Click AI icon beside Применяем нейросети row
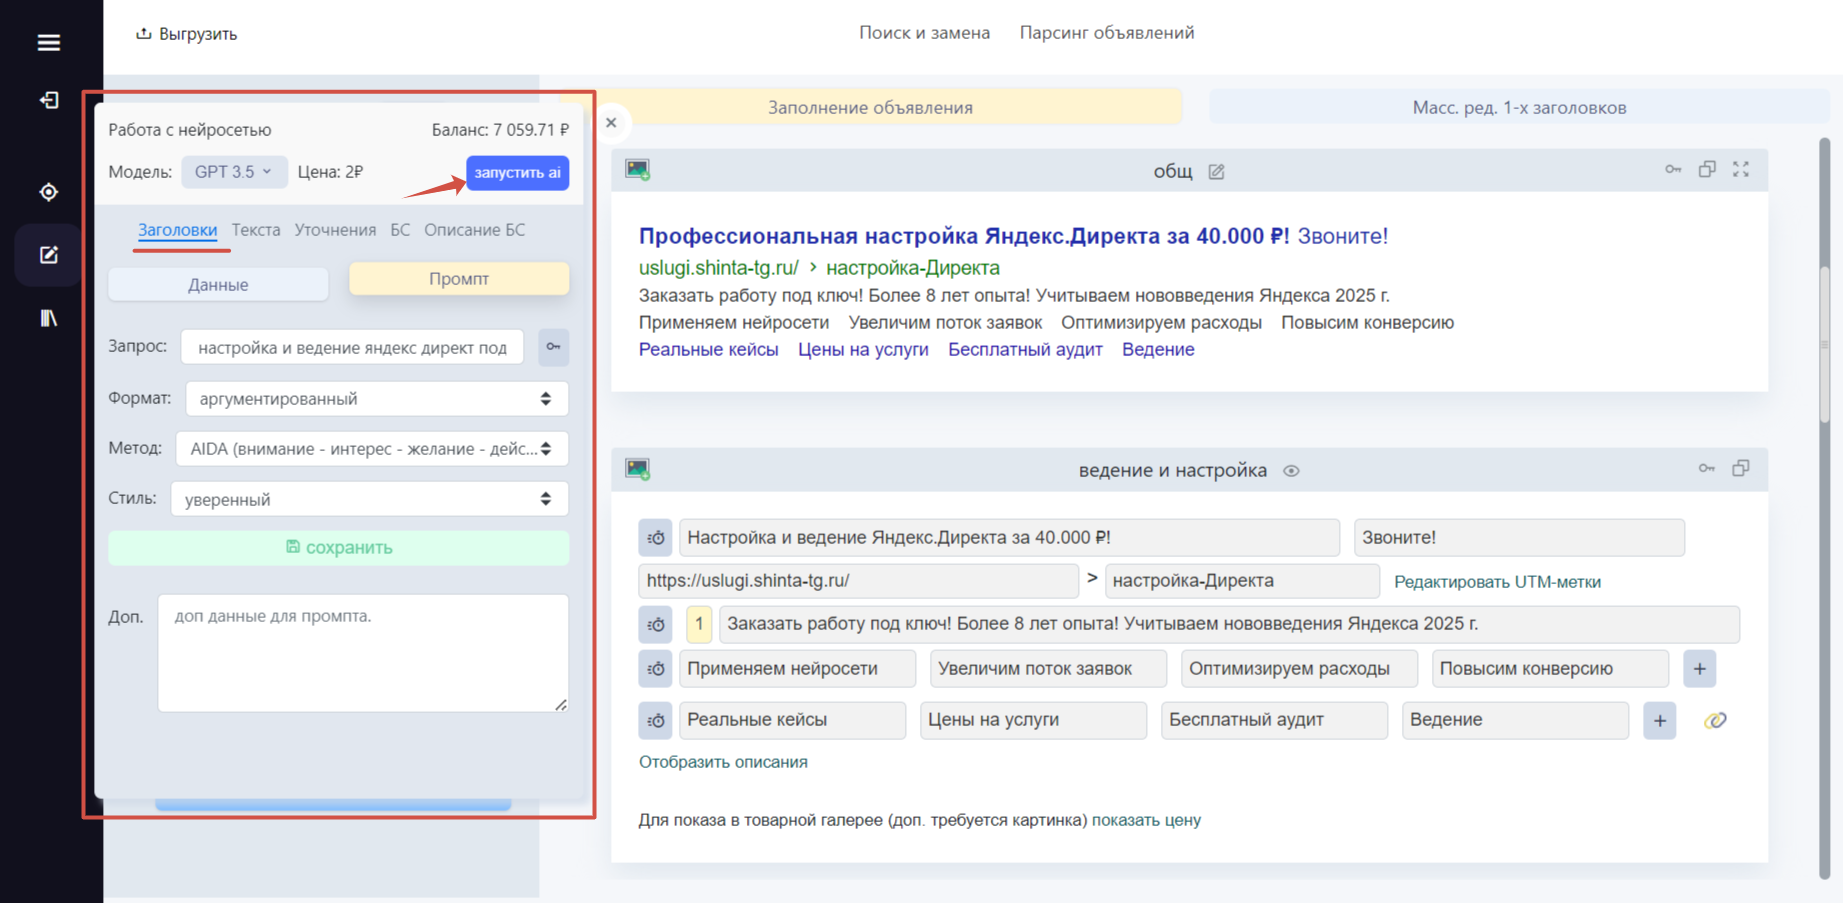1843x903 pixels. pyautogui.click(x=656, y=669)
